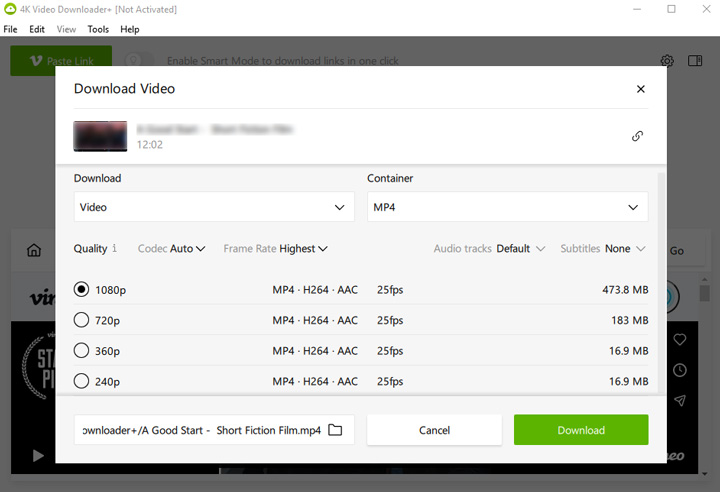Viewport: 720px width, 492px height.
Task: Click the green Download button
Action: click(581, 430)
